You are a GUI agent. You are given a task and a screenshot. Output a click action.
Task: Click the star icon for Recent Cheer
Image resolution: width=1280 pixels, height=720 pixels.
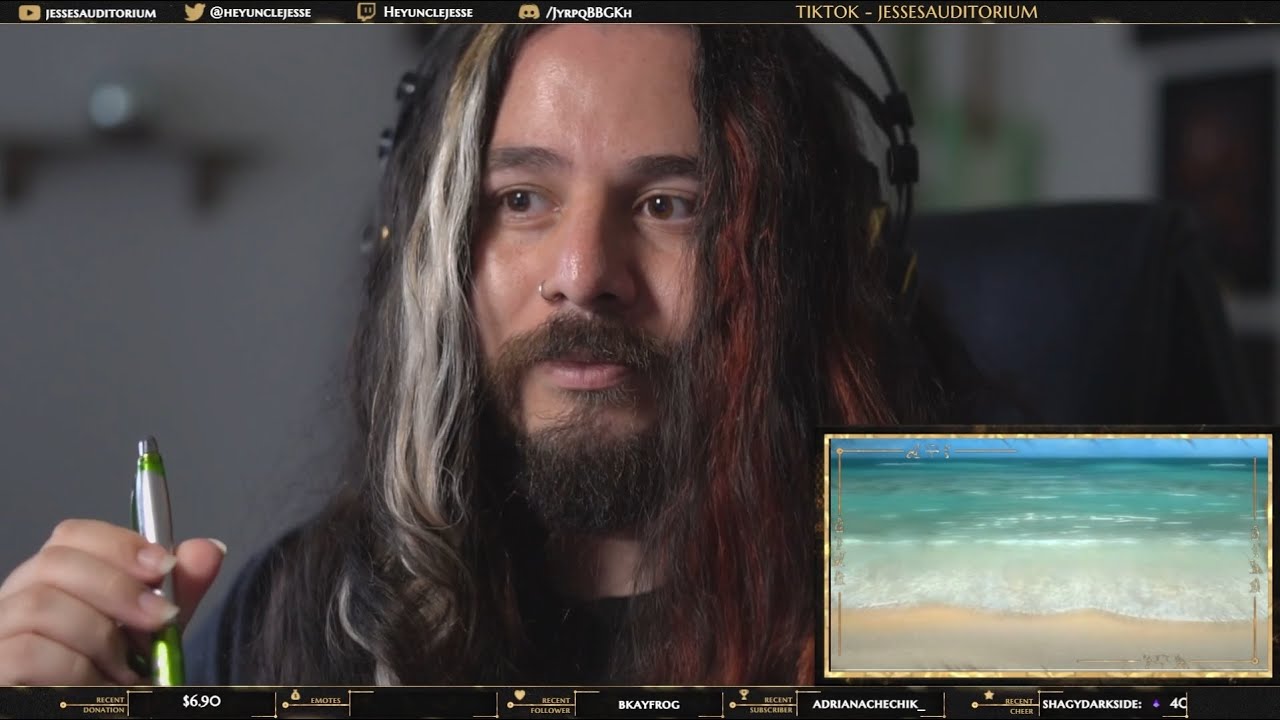[x=989, y=694]
